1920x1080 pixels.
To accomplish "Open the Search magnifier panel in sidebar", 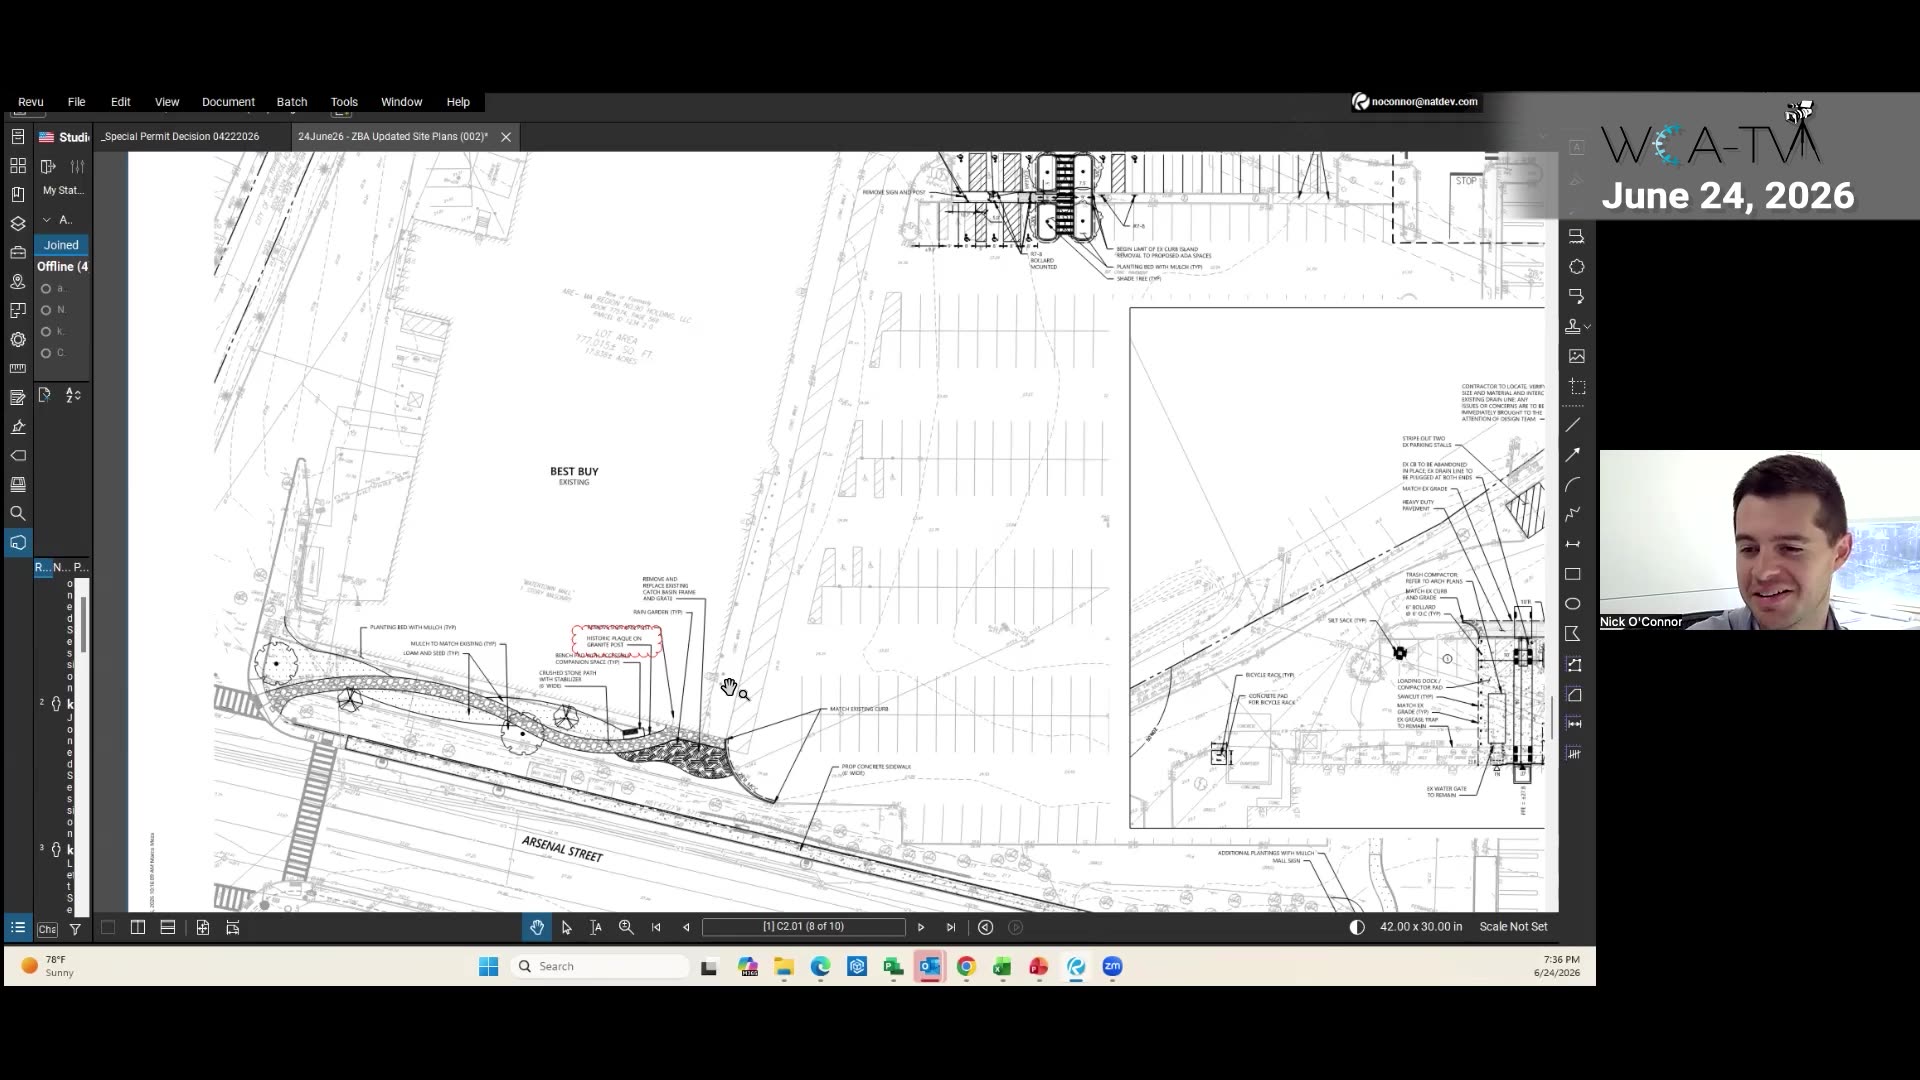I will [18, 513].
